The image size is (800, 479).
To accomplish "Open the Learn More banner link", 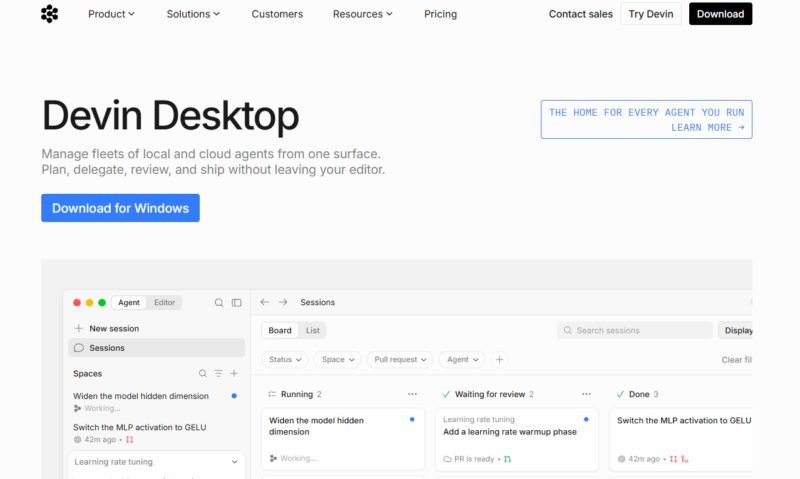I will (646, 119).
